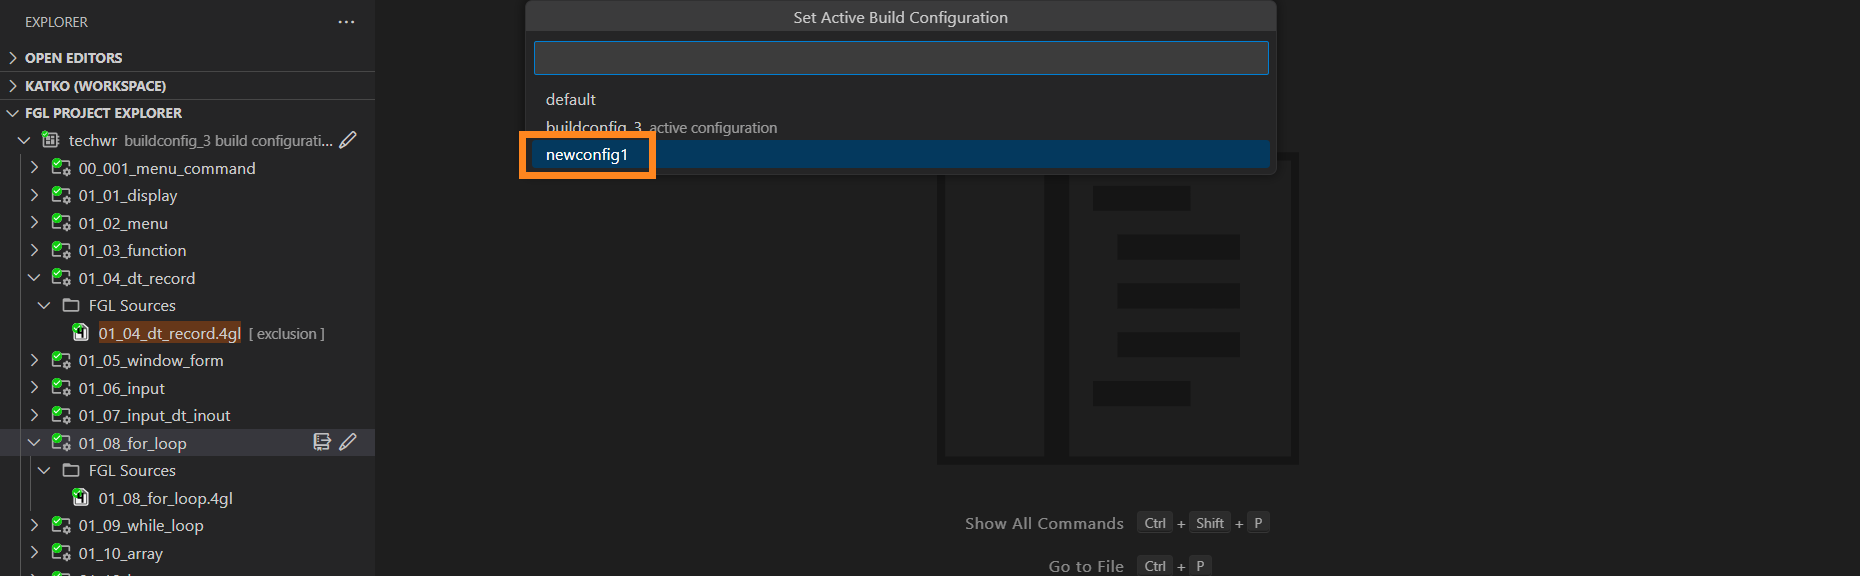The height and width of the screenshot is (576, 1860).
Task: Click build icon on 01_08_for_loop row
Action: tap(322, 442)
